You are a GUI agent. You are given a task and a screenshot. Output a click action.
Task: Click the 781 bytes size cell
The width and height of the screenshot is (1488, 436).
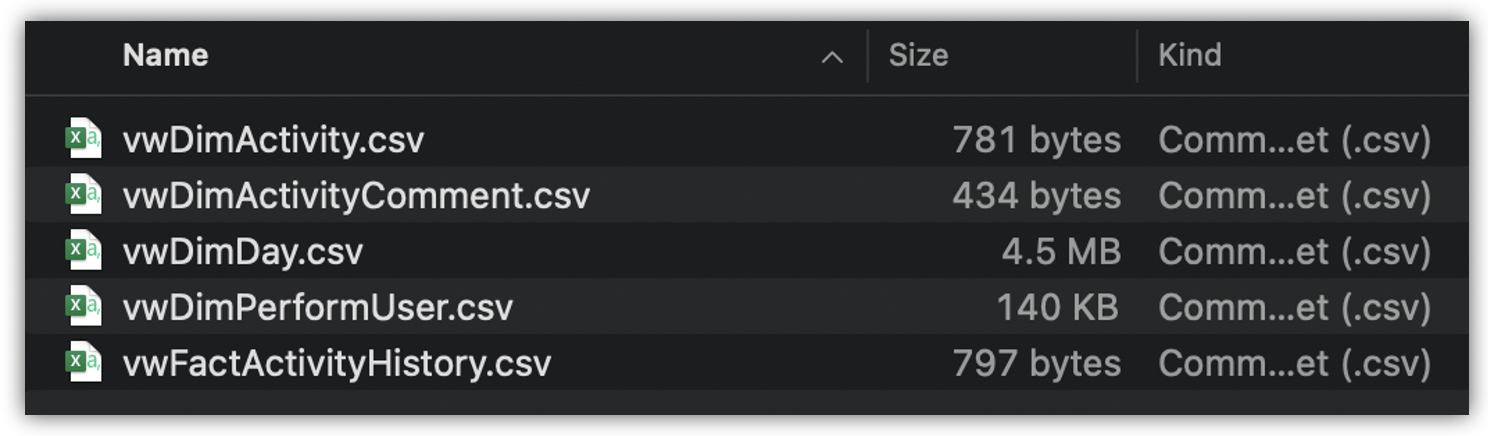pyautogui.click(x=1036, y=140)
